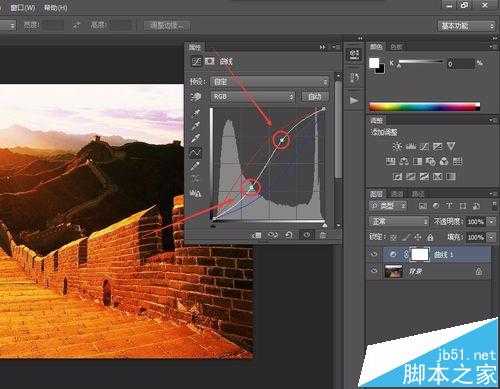This screenshot has height=389, width=500.
Task: Open the 不透明度 opacity slider arrow
Action: (x=491, y=221)
